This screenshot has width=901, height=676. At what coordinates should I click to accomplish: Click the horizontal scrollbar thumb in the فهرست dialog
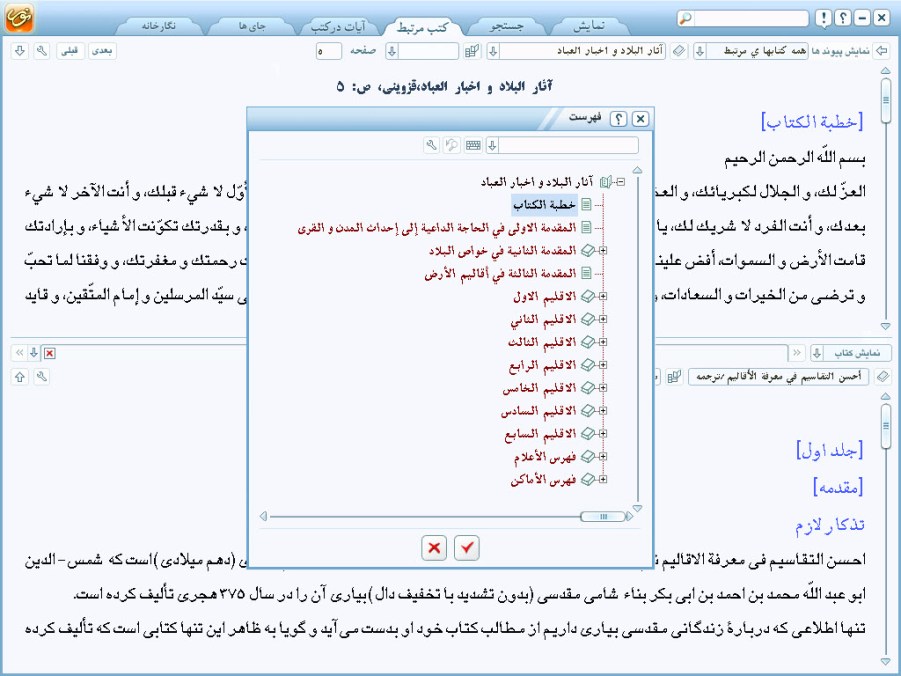click(603, 517)
